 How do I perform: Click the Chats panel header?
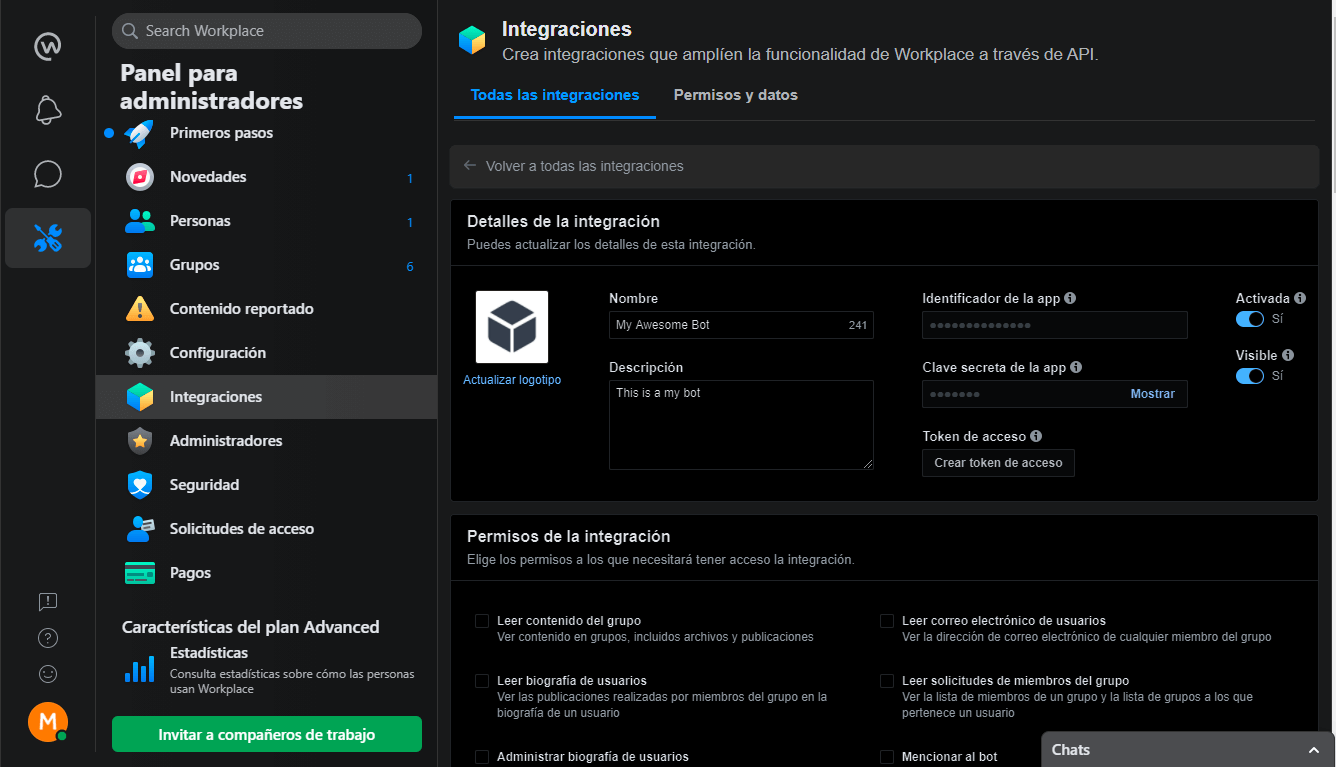pos(1188,750)
